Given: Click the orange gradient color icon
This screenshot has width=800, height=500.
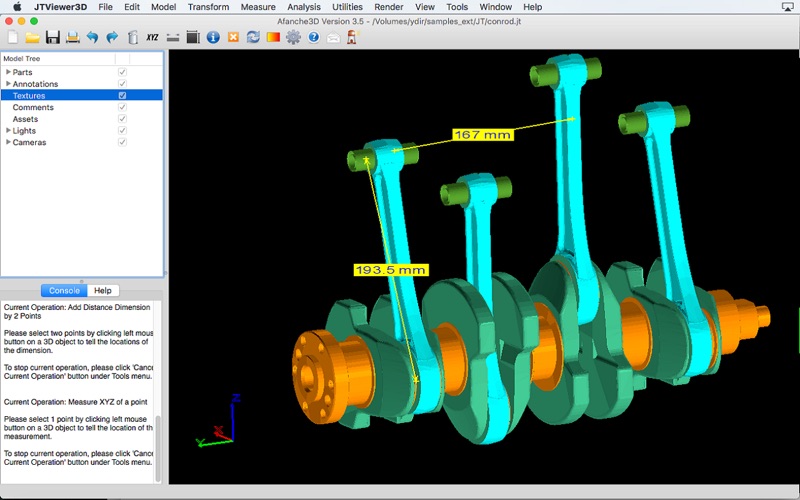Looking at the screenshot, I should (273, 38).
